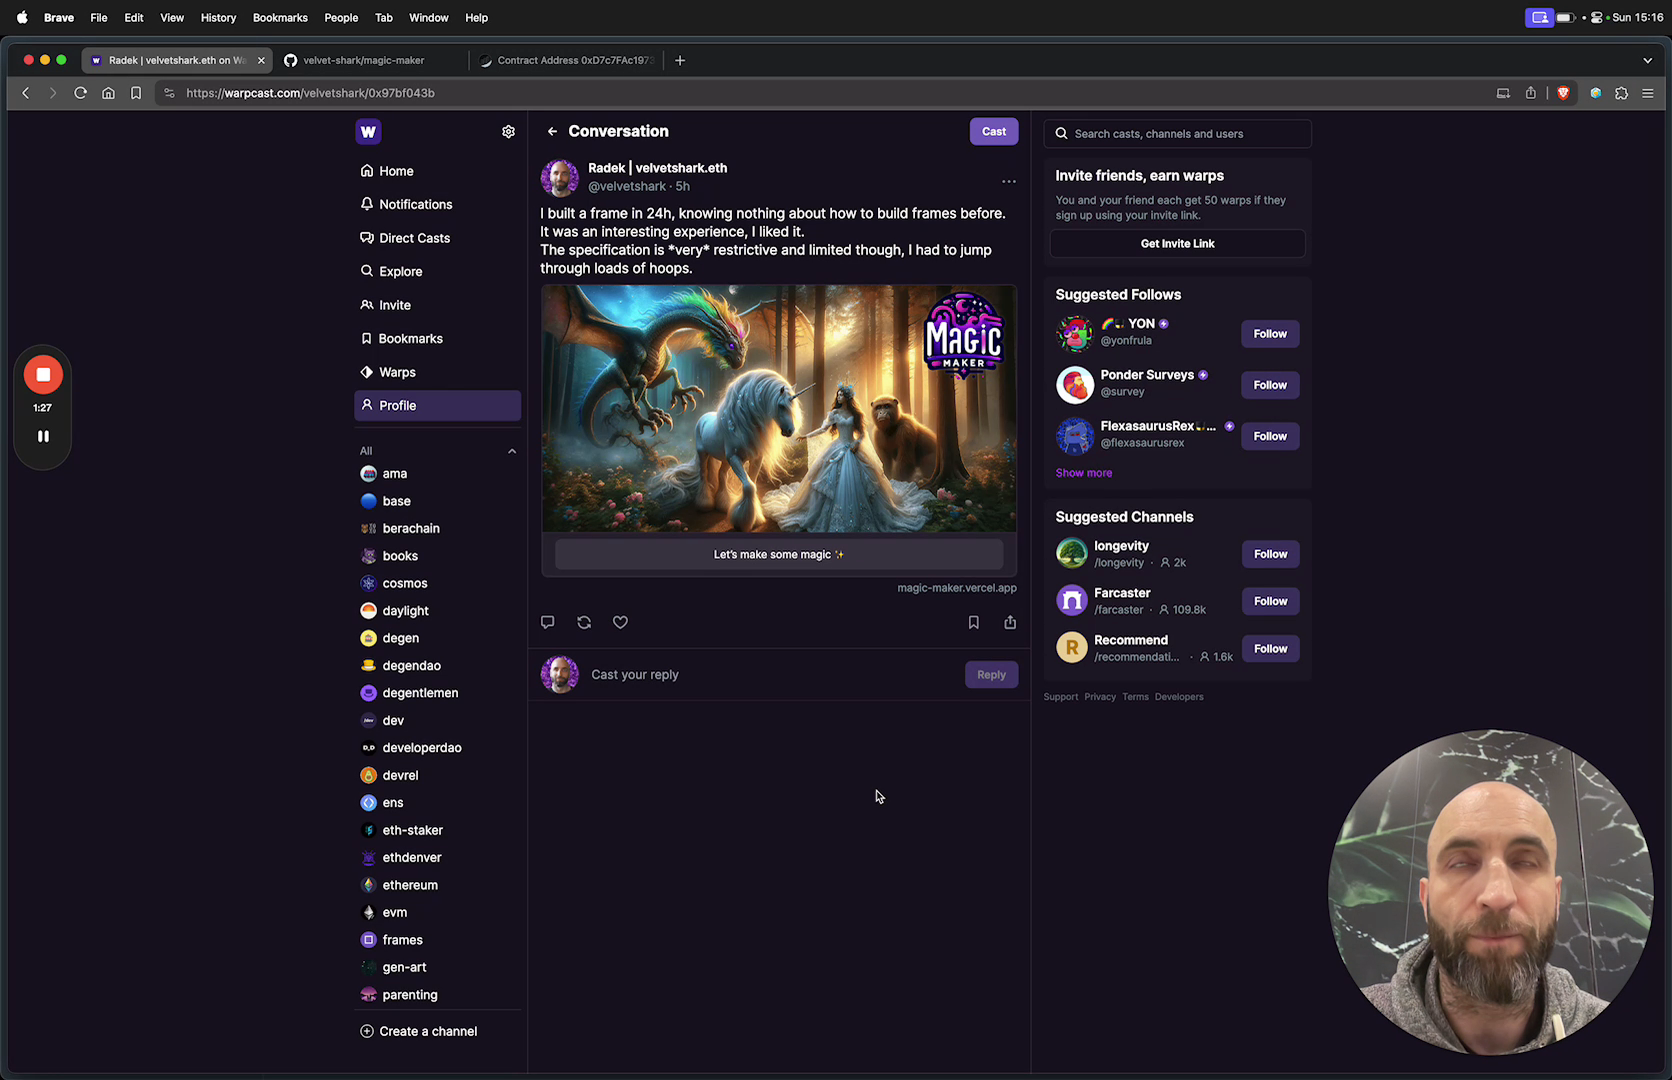This screenshot has width=1672, height=1080.
Task: Like the cast with heart icon
Action: [x=620, y=622]
